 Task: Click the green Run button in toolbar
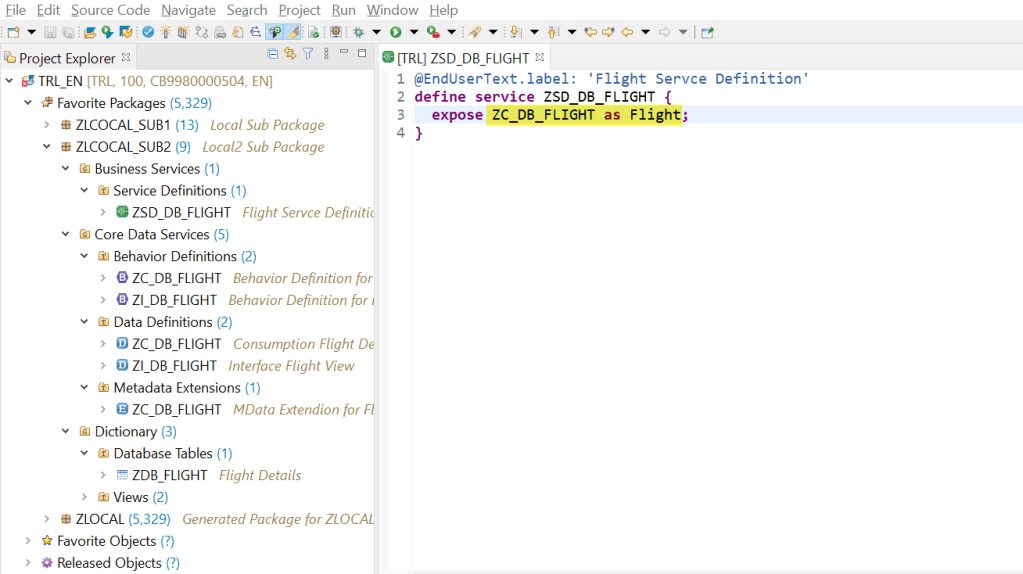pos(396,32)
